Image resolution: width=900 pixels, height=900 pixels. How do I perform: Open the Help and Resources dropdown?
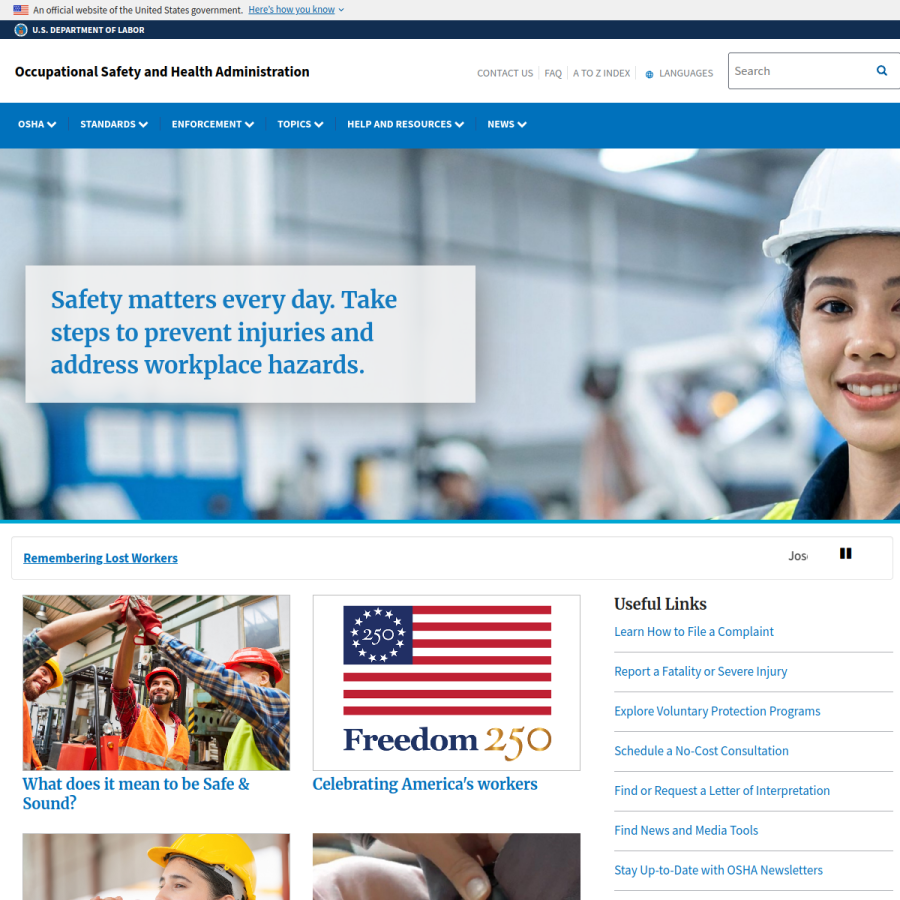pyautogui.click(x=405, y=124)
